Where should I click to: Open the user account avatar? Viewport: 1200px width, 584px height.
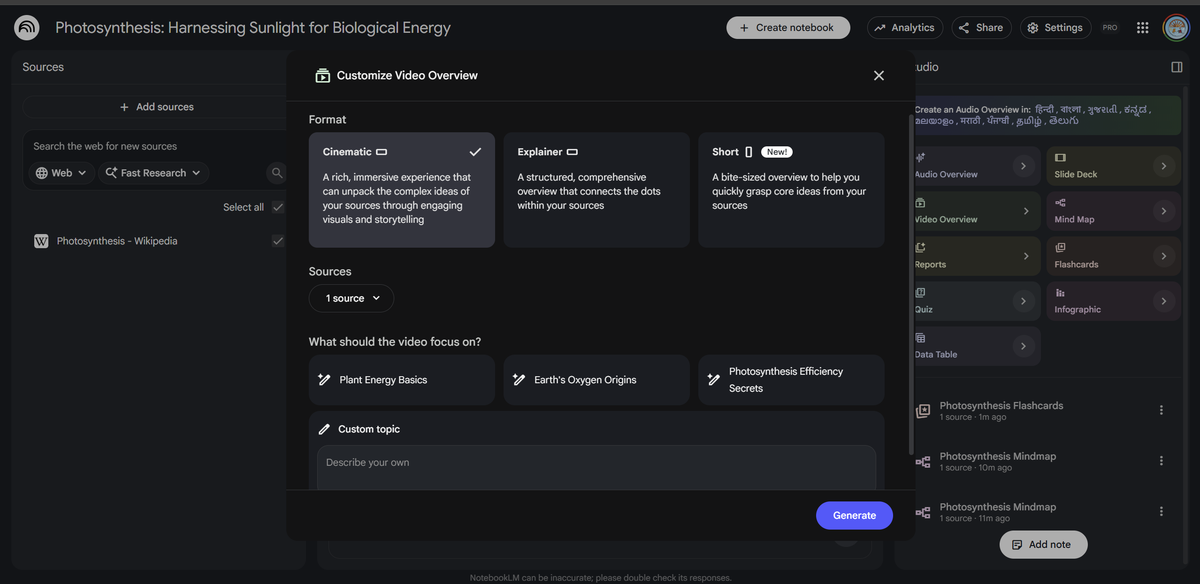point(1176,28)
